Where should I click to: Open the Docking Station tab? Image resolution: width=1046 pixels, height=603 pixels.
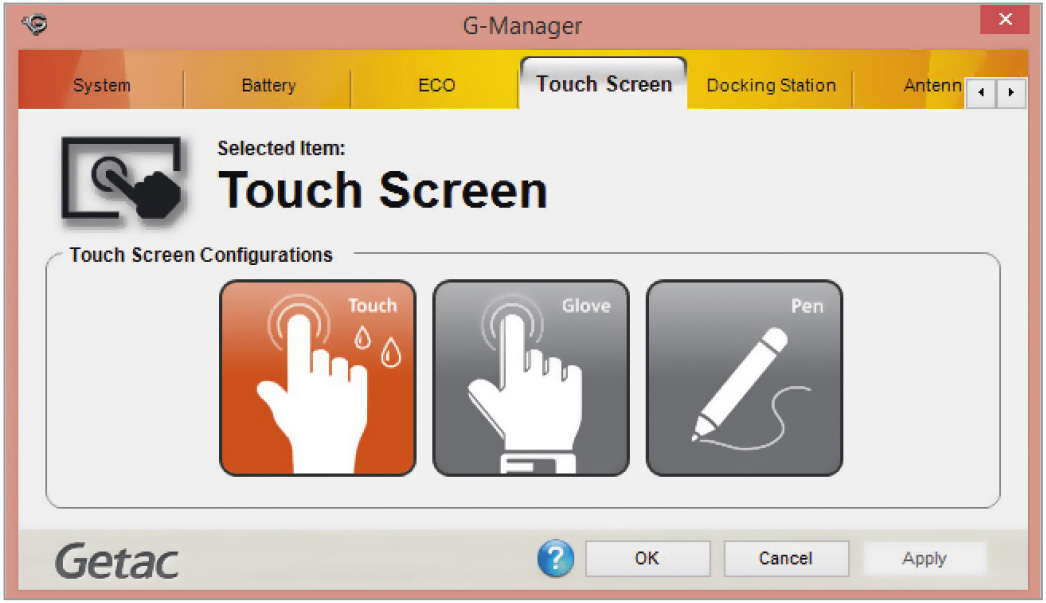(x=771, y=85)
